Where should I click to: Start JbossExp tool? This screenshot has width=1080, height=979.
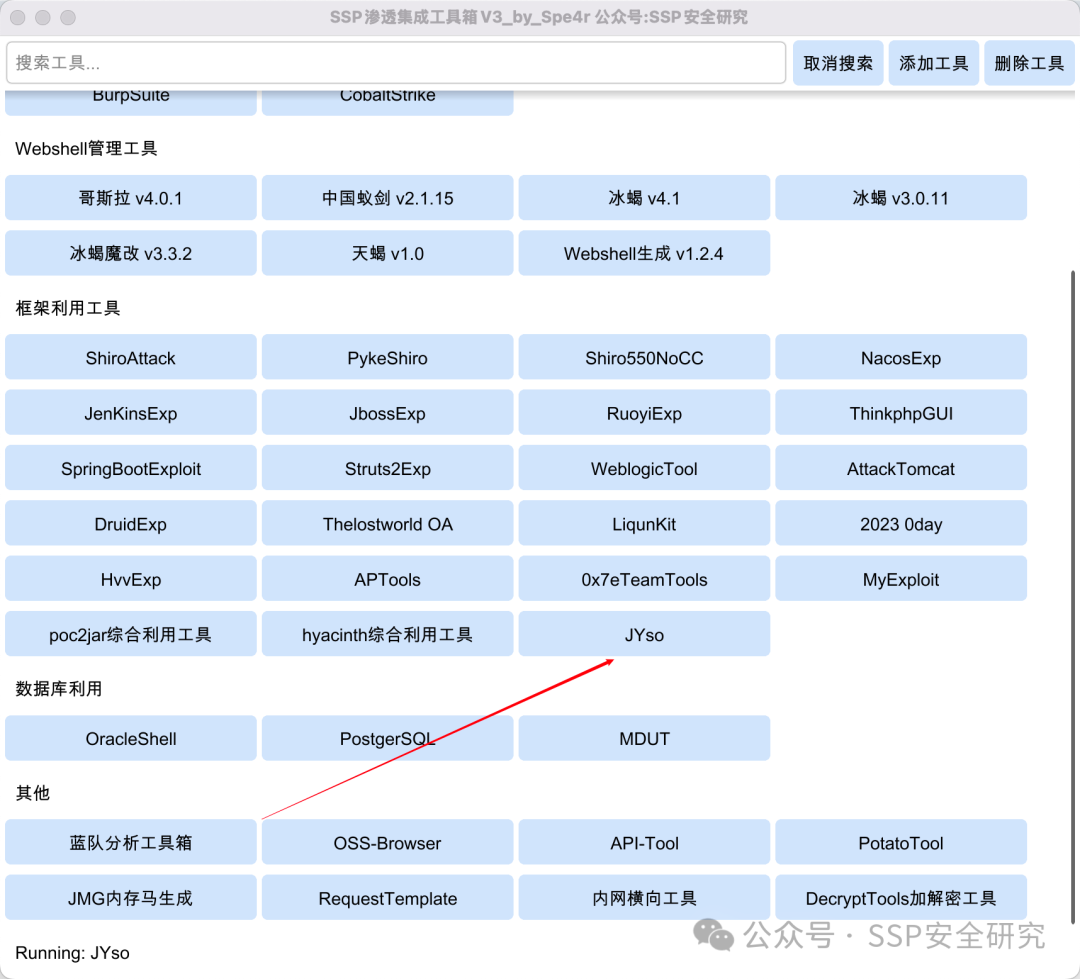[x=388, y=413]
